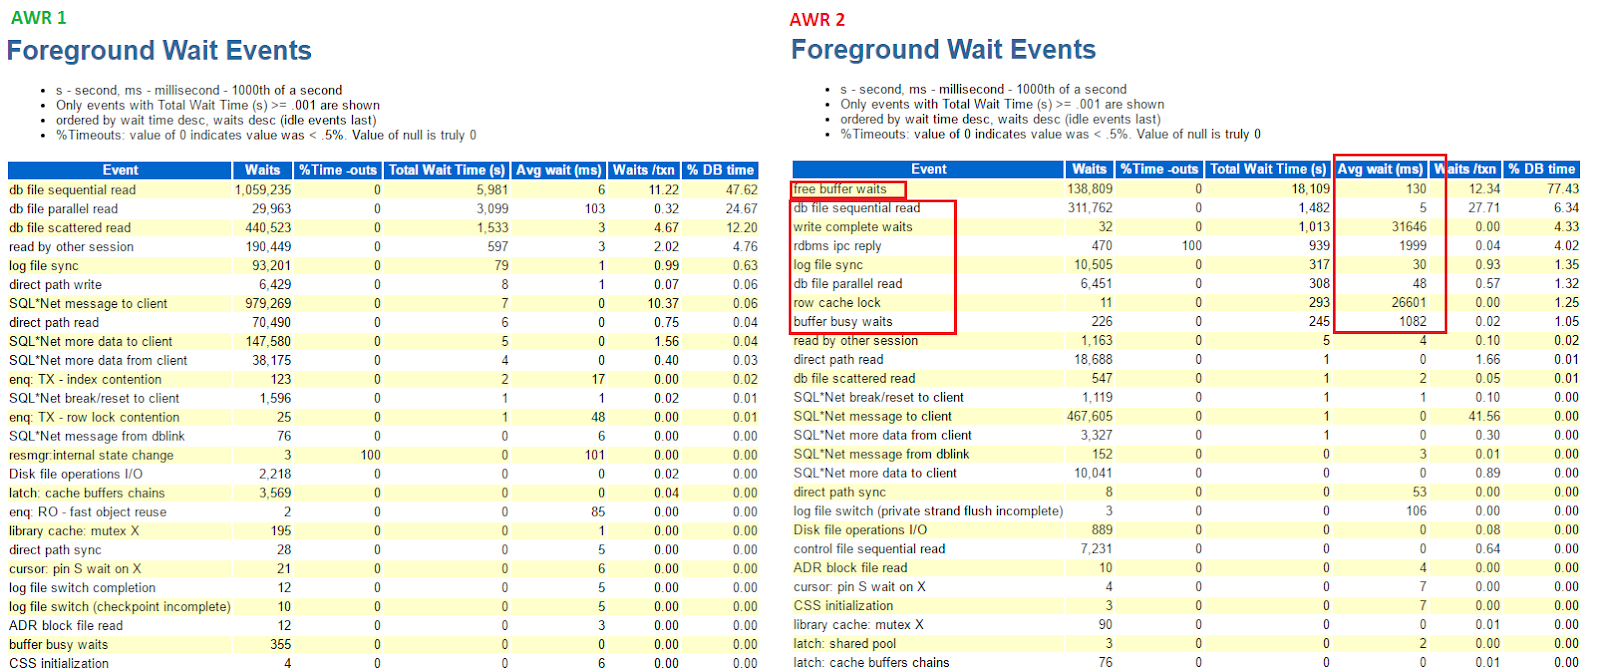Click the Waits /txn header in AWR 1 table
Screen dimensions: 1600x671
[x=644, y=170]
